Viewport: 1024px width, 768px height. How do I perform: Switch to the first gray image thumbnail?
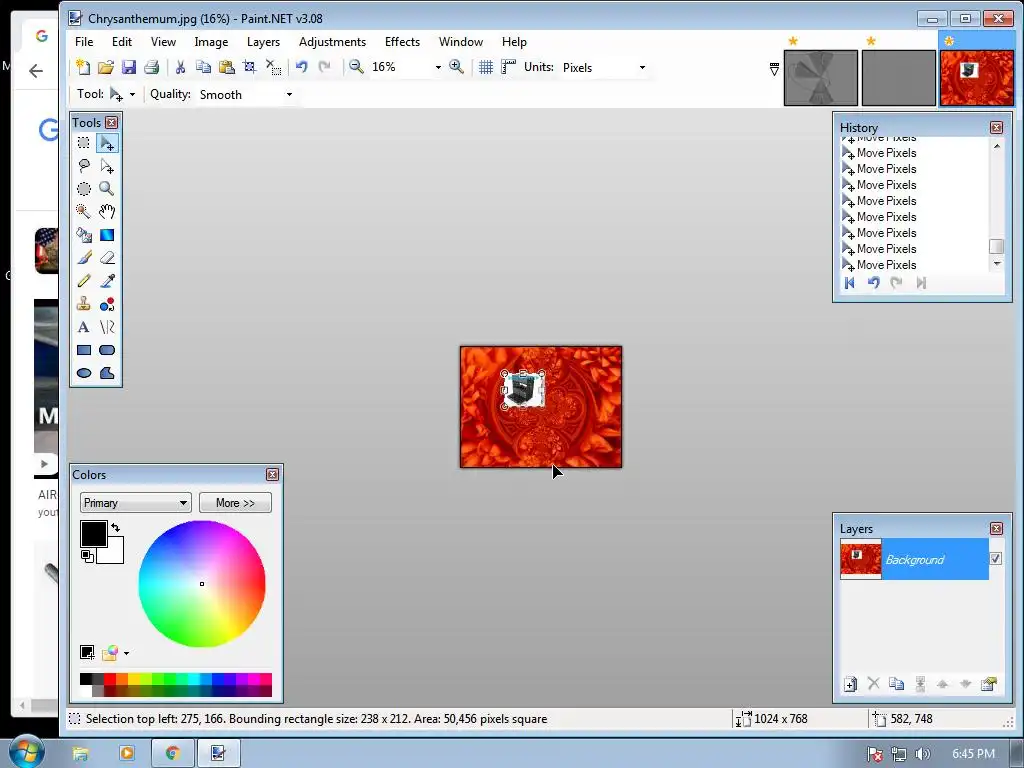[821, 78]
